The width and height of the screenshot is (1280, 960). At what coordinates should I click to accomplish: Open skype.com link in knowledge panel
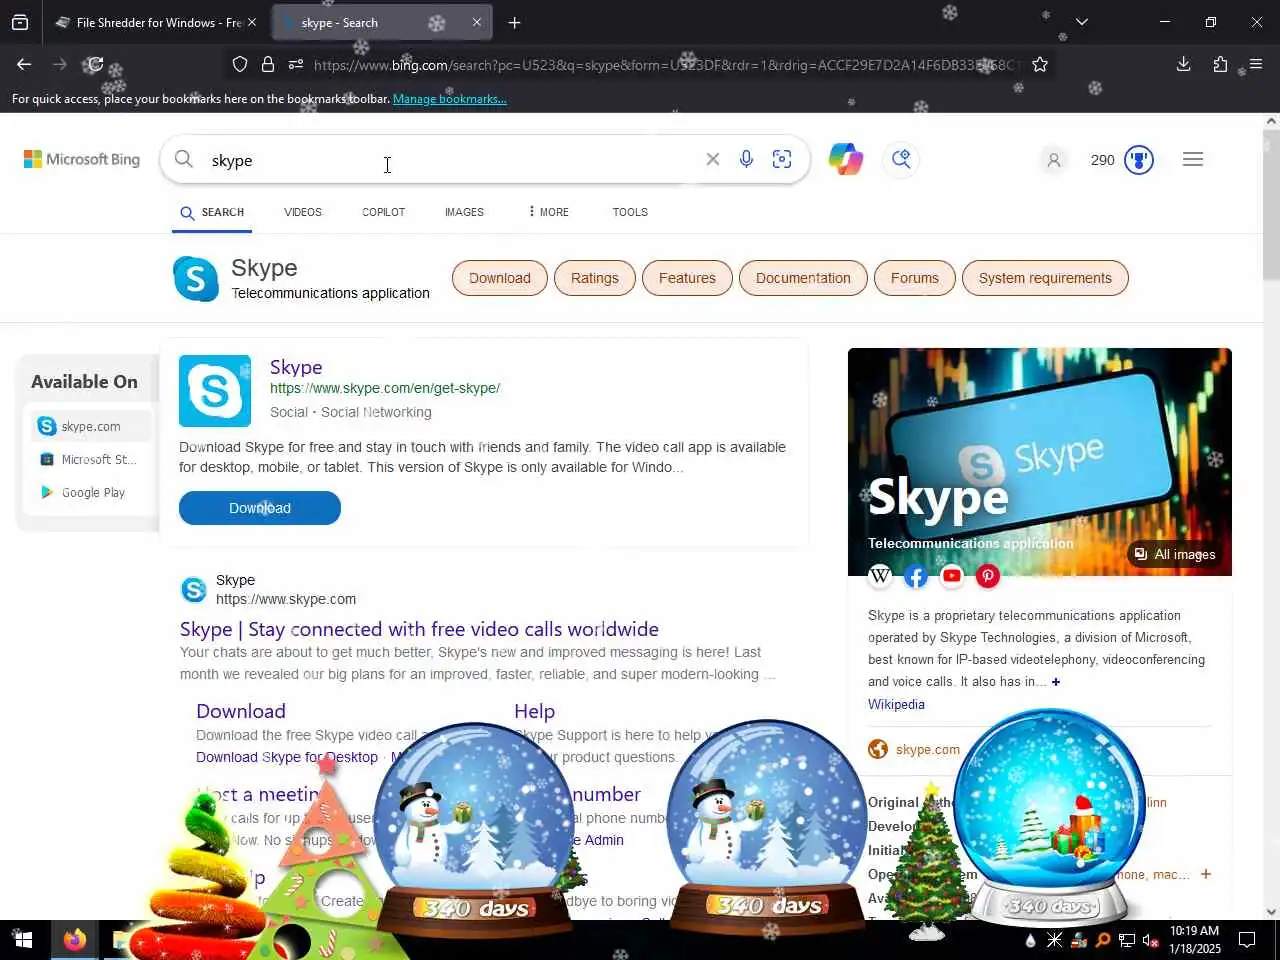click(927, 749)
